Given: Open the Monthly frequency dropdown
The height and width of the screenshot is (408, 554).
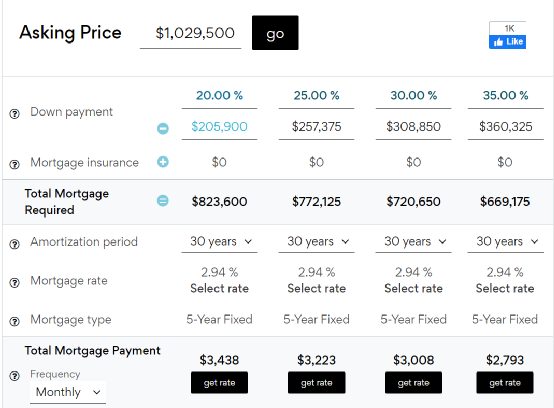Looking at the screenshot, I should coord(68,392).
